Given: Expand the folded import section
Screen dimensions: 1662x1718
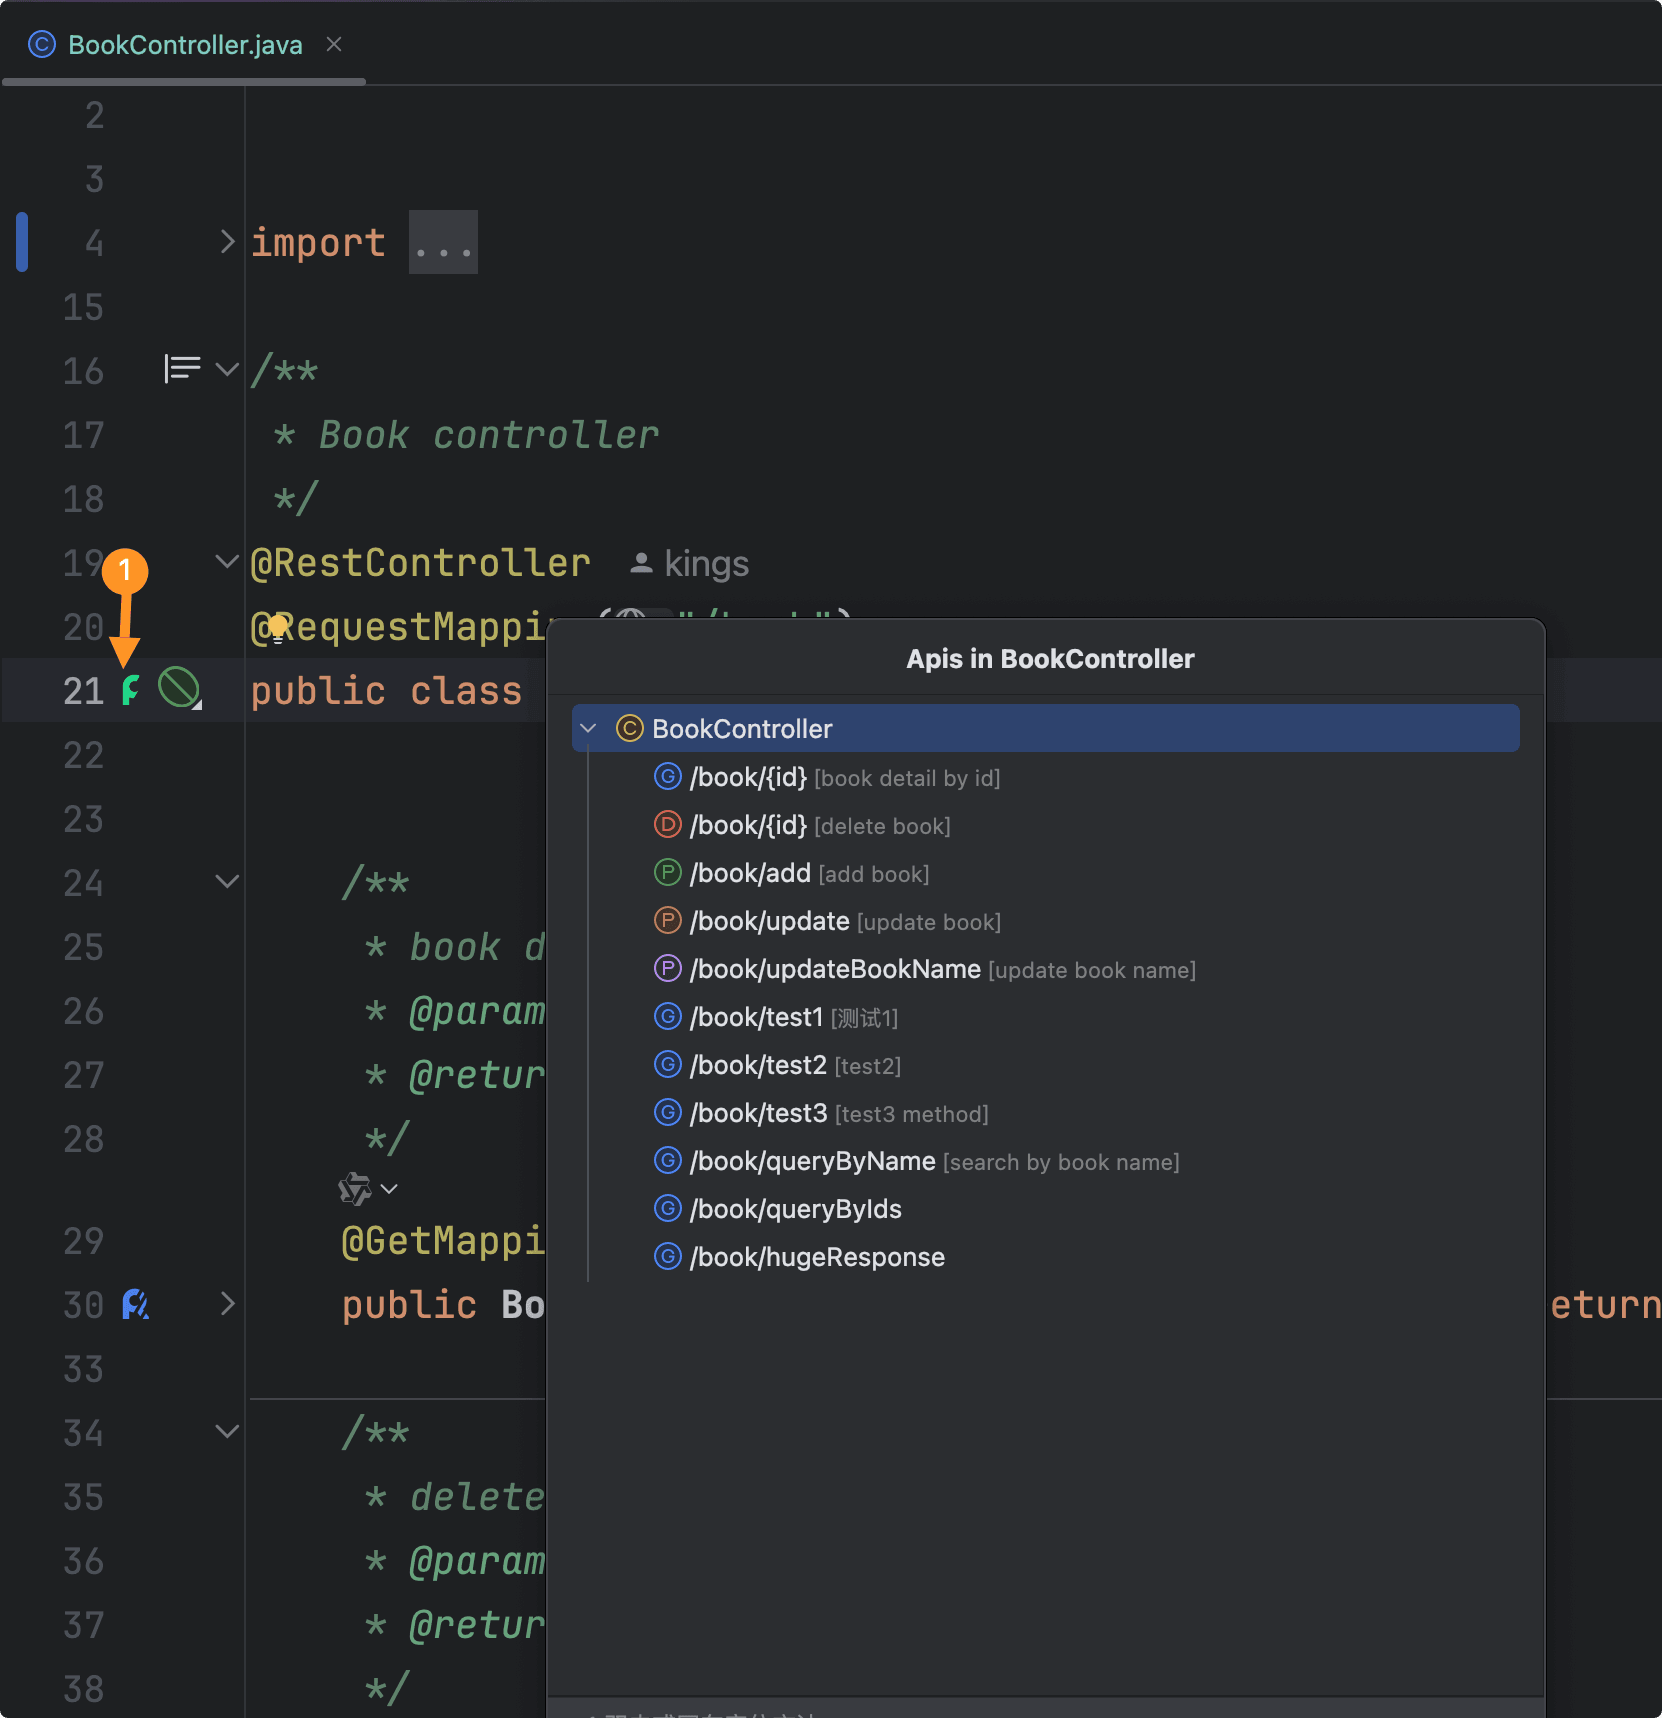Looking at the screenshot, I should click(227, 242).
